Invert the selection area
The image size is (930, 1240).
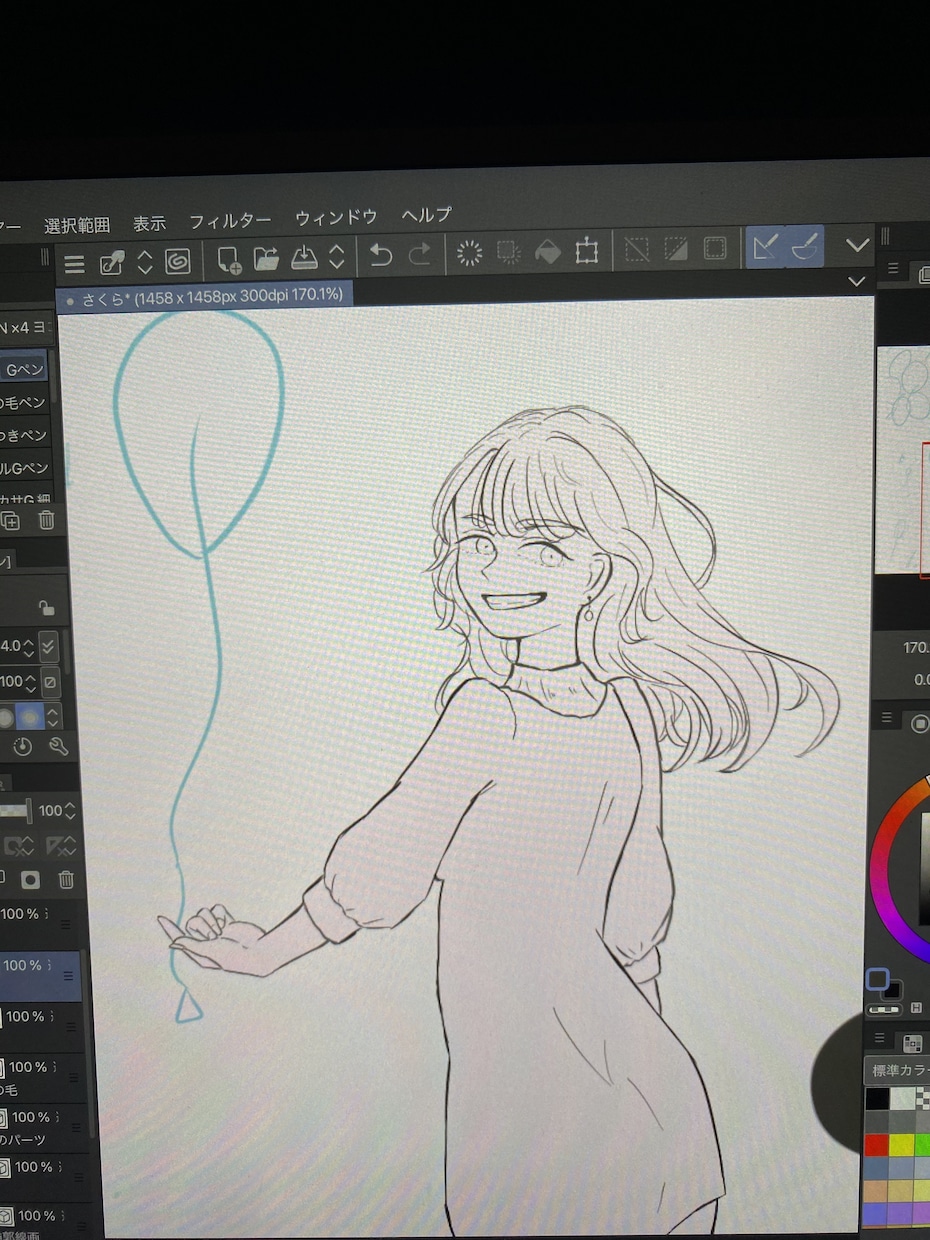676,248
